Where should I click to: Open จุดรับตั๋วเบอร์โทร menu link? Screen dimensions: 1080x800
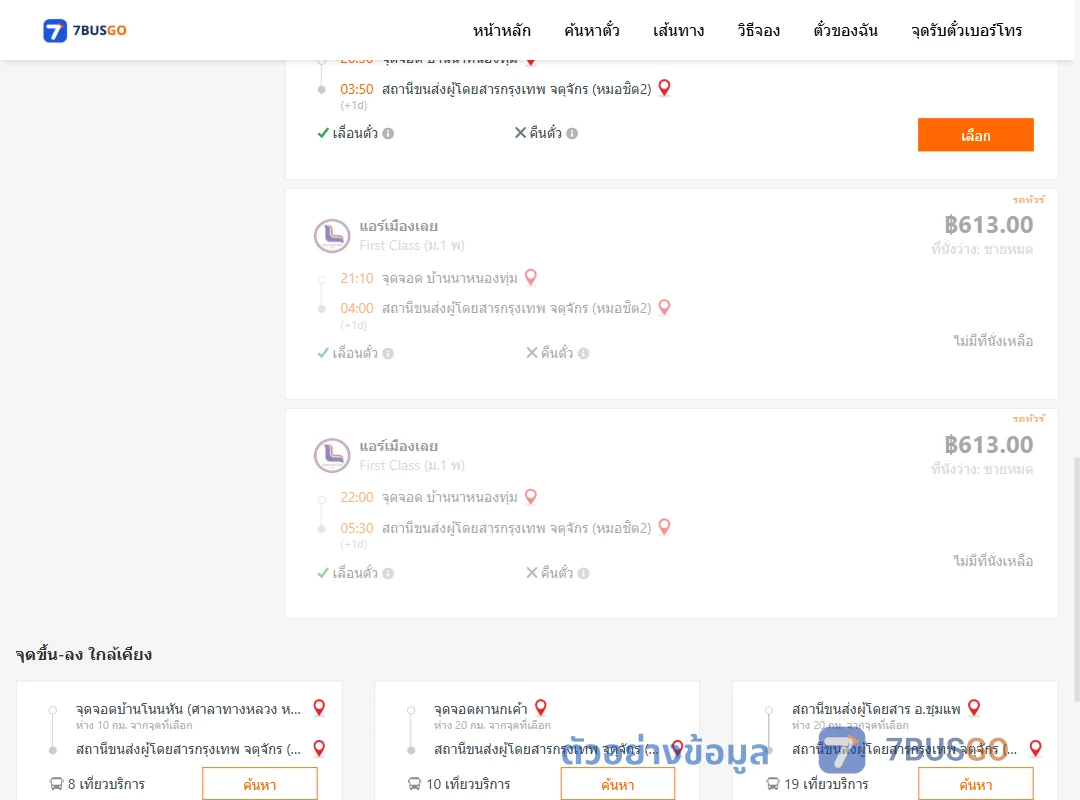pos(966,30)
